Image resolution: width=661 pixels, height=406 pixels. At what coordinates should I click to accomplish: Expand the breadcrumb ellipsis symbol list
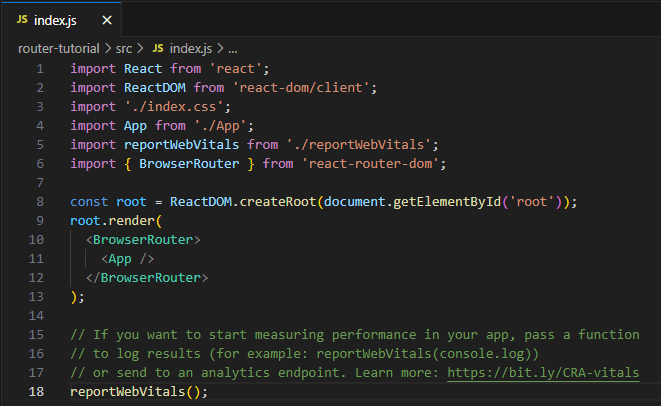click(233, 49)
